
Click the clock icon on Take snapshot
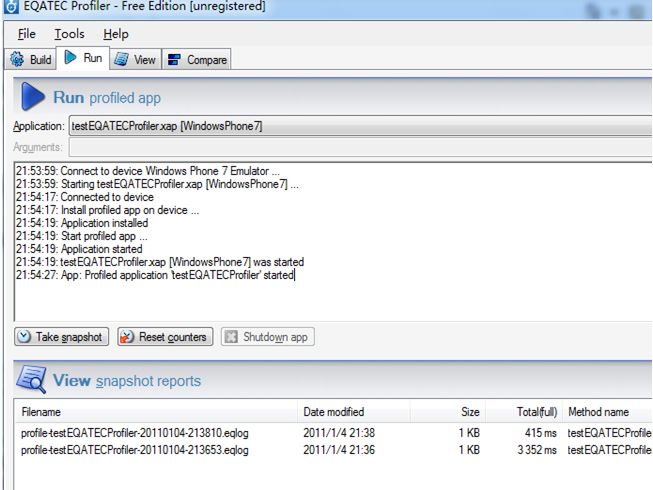click(24, 336)
